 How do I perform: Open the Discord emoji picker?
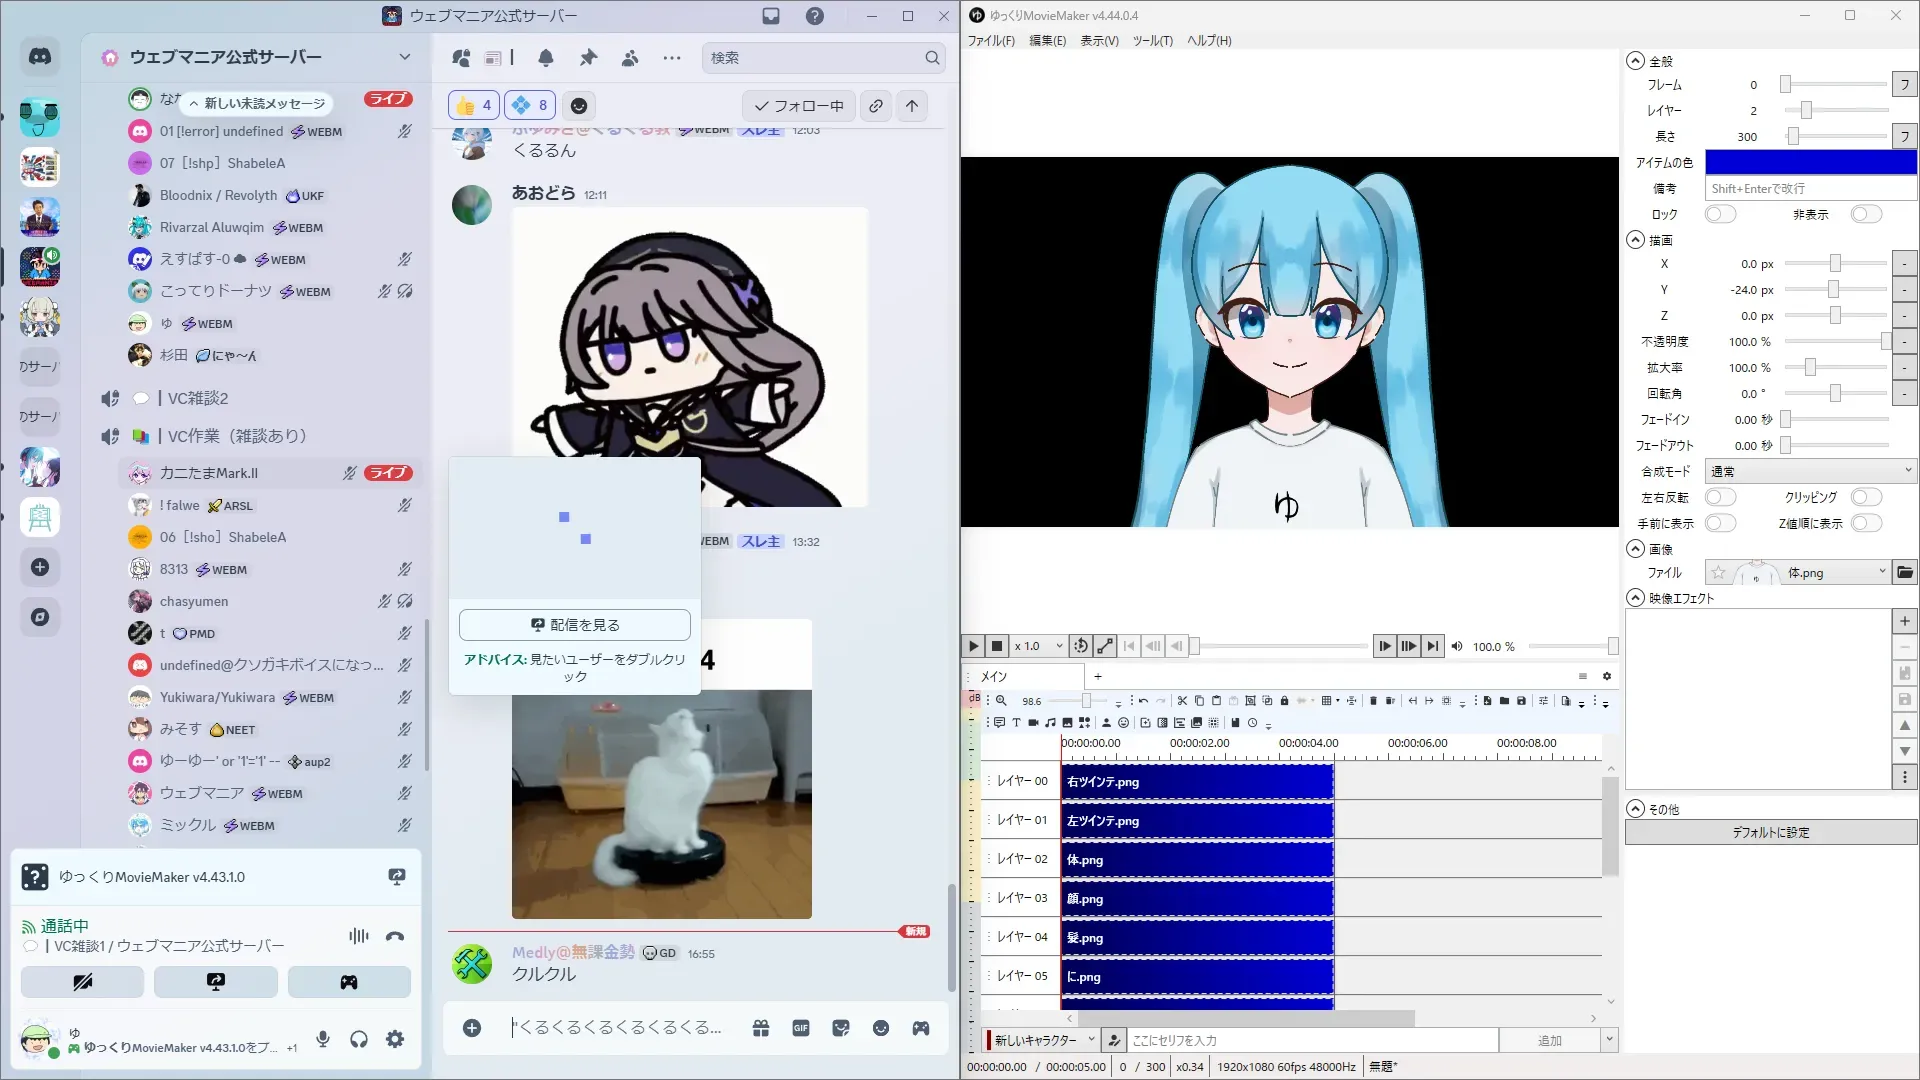click(880, 1028)
